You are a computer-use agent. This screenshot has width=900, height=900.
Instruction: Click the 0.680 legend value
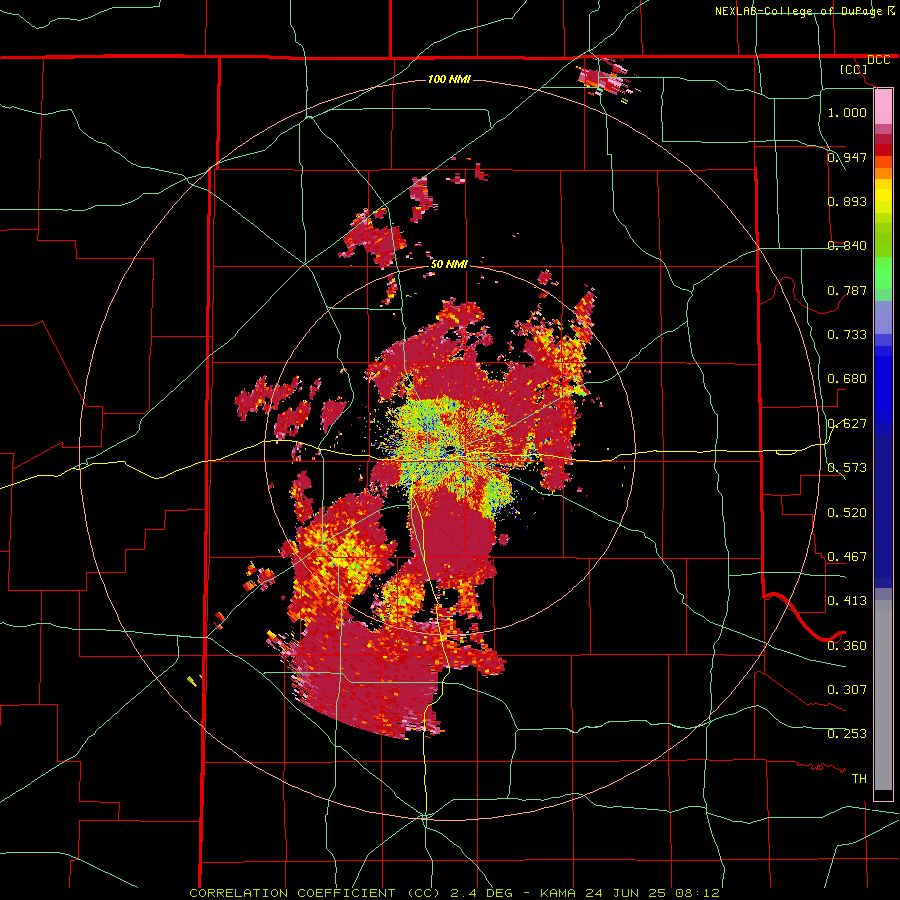pyautogui.click(x=847, y=378)
